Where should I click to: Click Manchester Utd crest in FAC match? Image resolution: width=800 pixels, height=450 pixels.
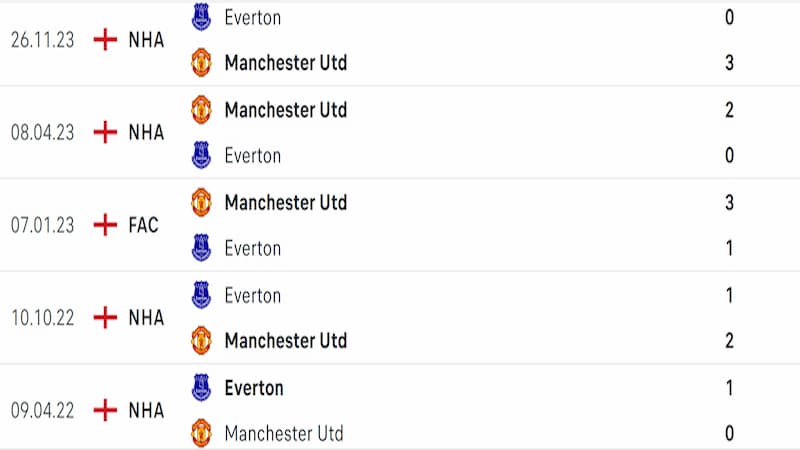point(202,202)
